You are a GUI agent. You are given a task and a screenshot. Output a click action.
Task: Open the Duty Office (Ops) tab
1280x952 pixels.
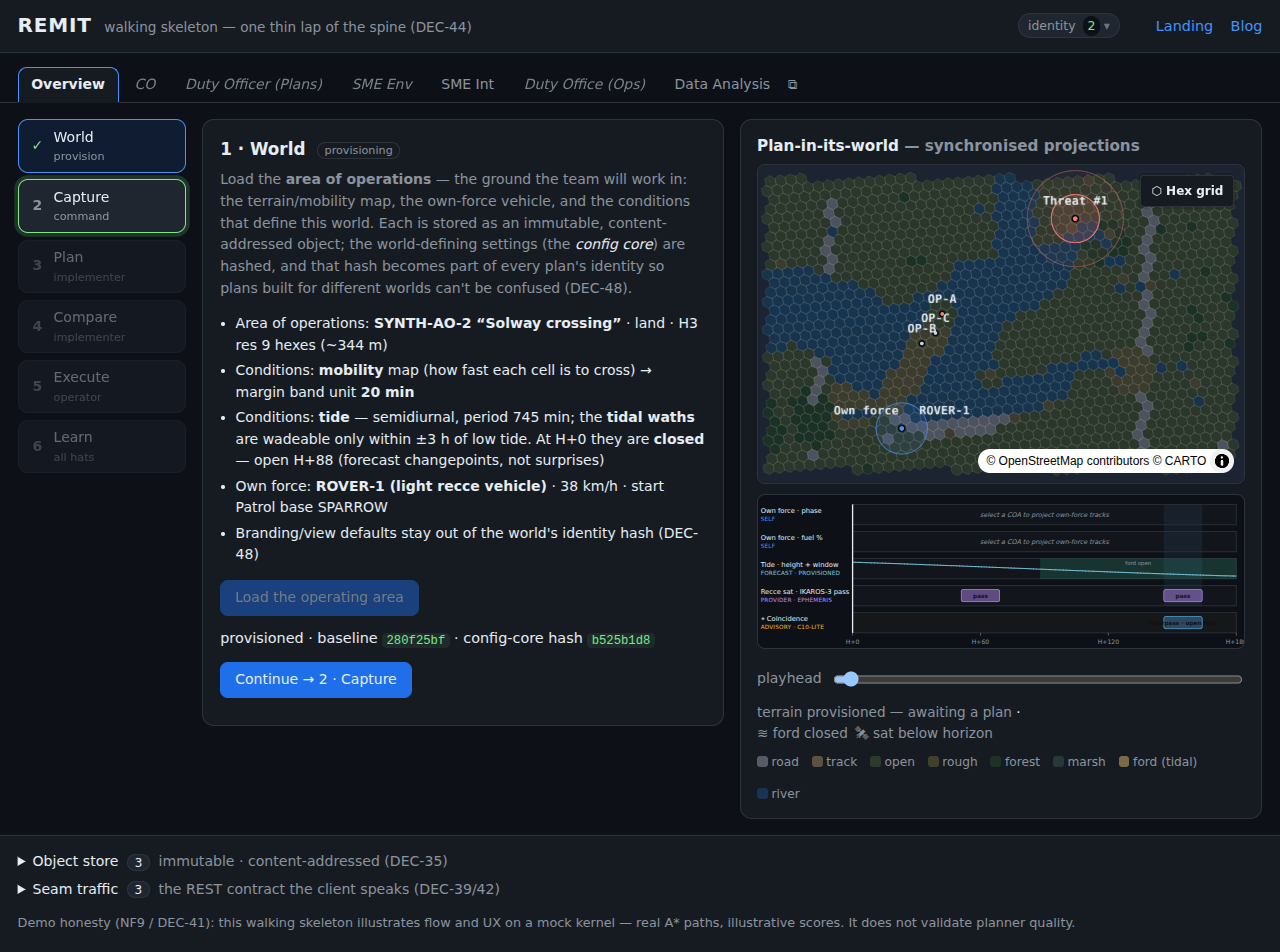[x=585, y=84]
